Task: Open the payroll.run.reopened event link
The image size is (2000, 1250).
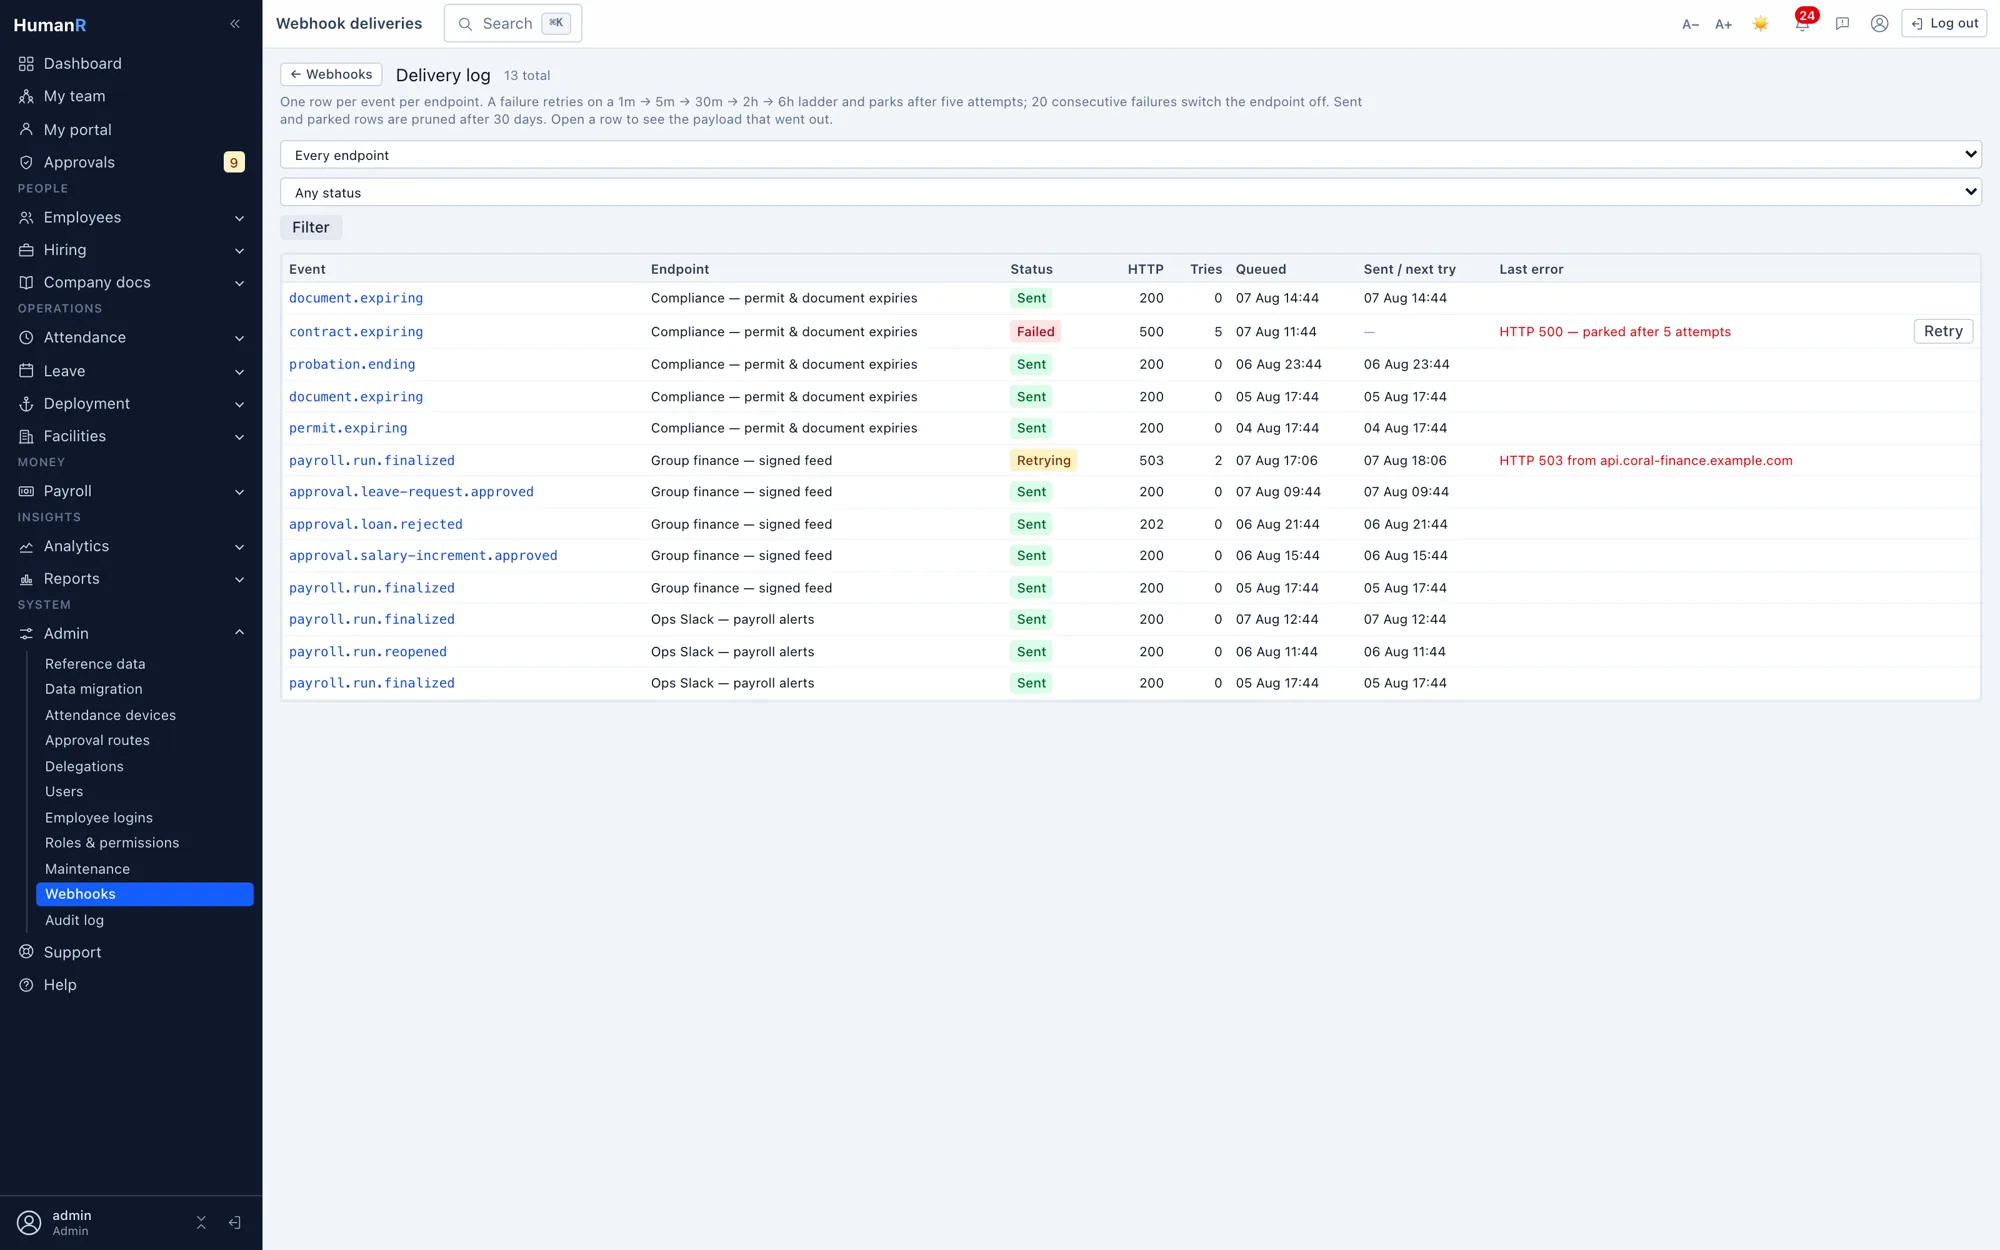Action: point(368,652)
